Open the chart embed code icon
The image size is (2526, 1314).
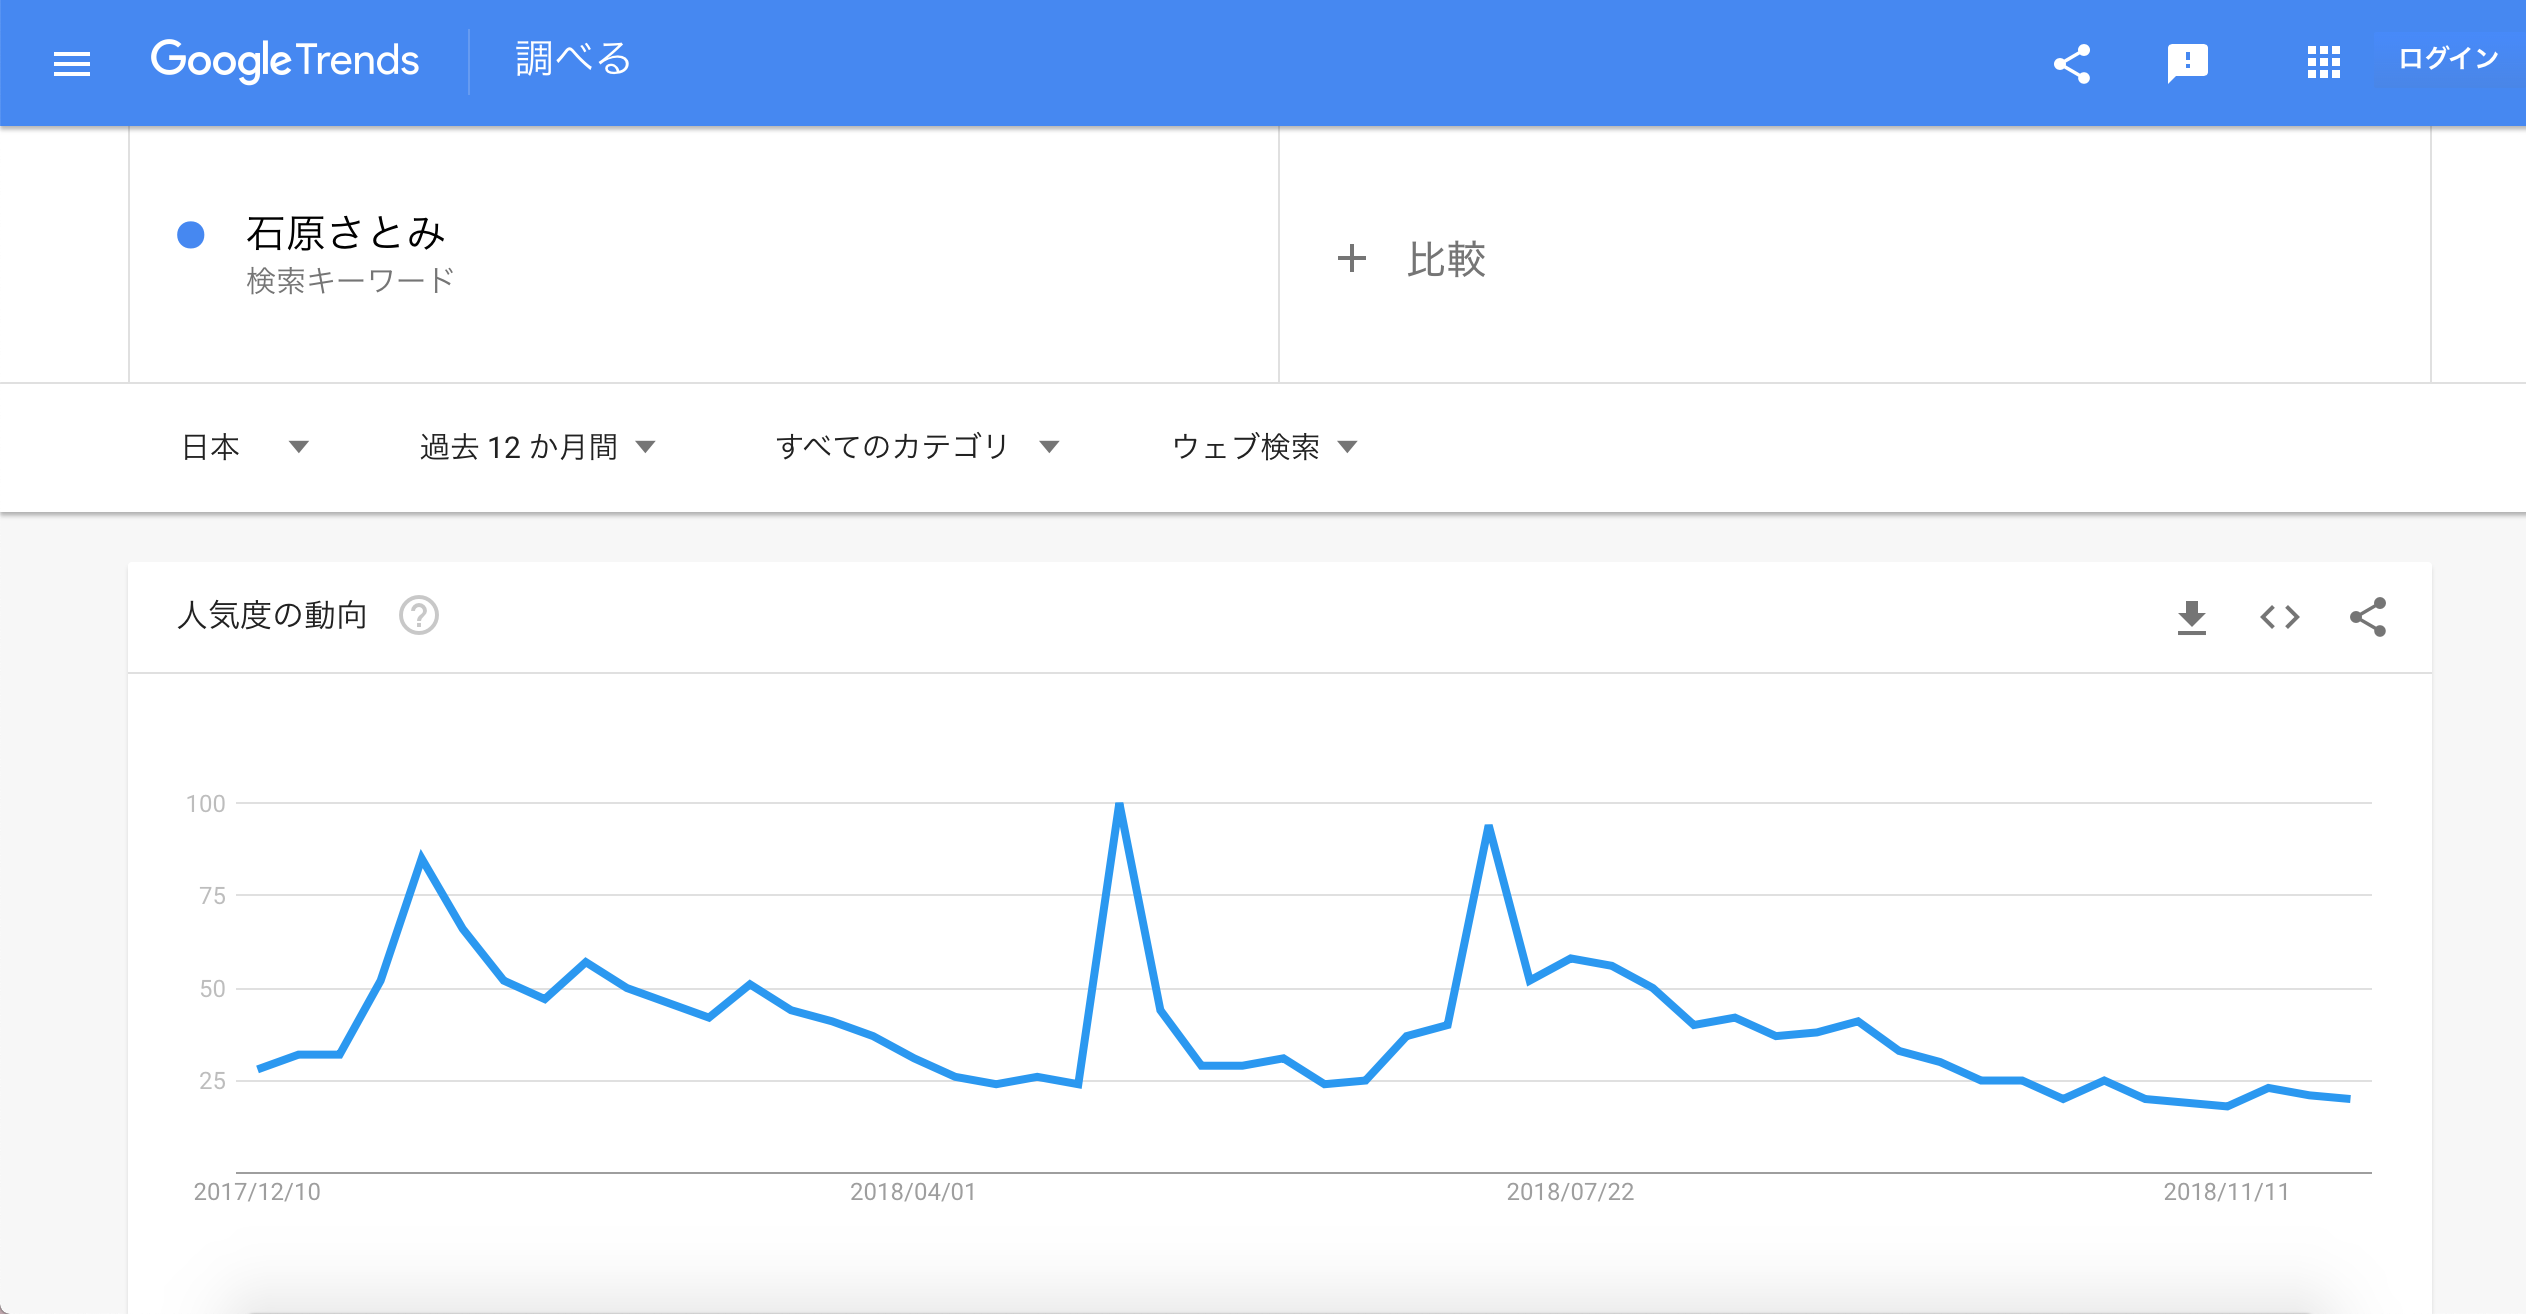2279,617
